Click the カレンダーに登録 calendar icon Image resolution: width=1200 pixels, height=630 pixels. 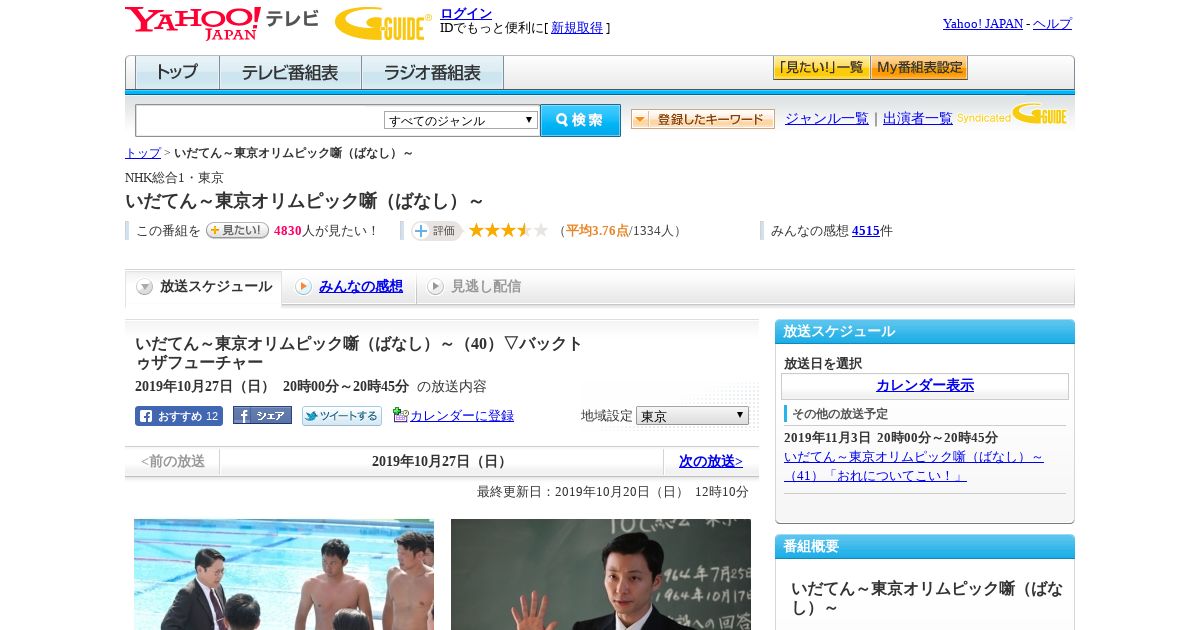click(400, 415)
